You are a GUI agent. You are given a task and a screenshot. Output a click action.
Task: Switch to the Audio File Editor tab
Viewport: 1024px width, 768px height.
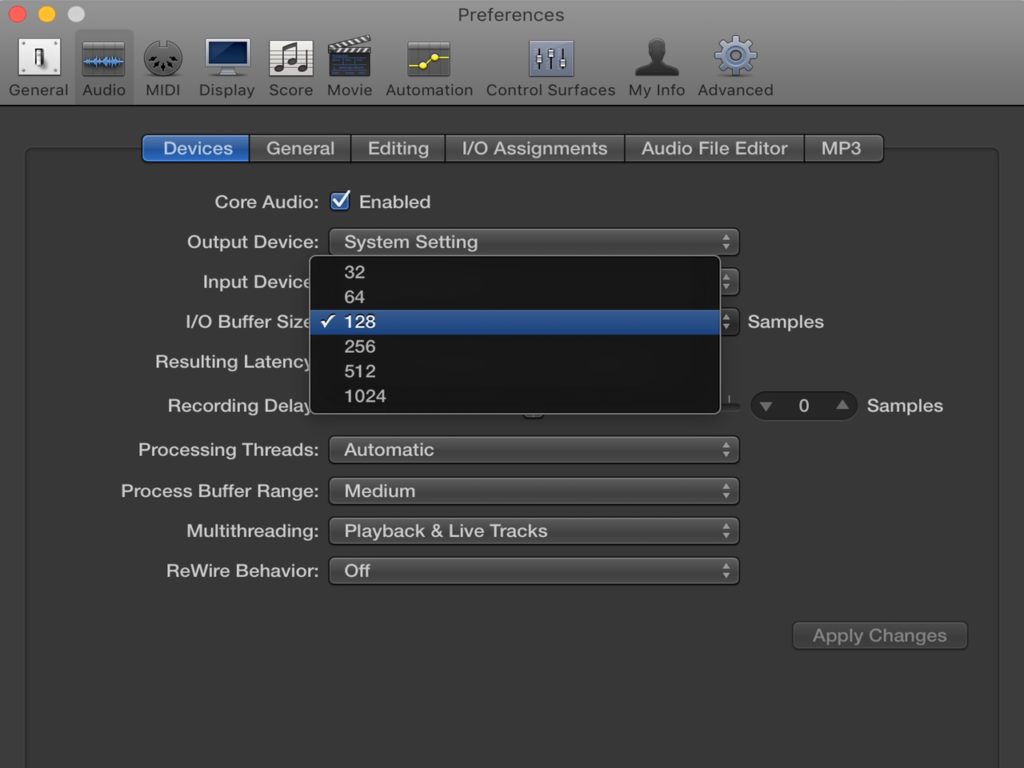click(x=714, y=148)
